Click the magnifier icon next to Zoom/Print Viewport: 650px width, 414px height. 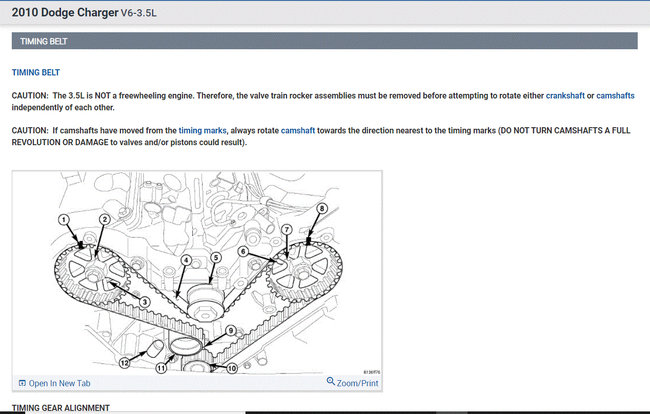331,382
